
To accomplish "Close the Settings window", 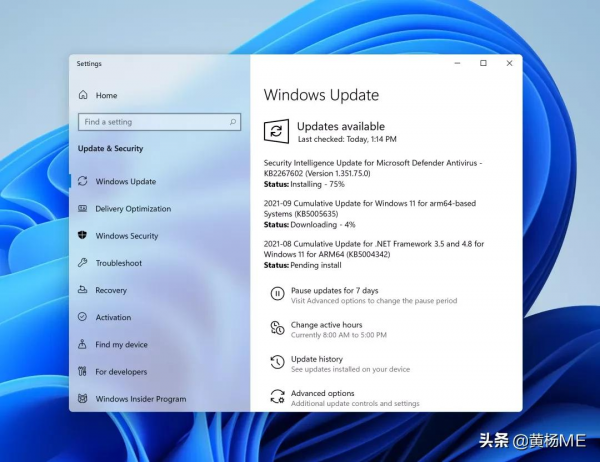I will (x=509, y=63).
